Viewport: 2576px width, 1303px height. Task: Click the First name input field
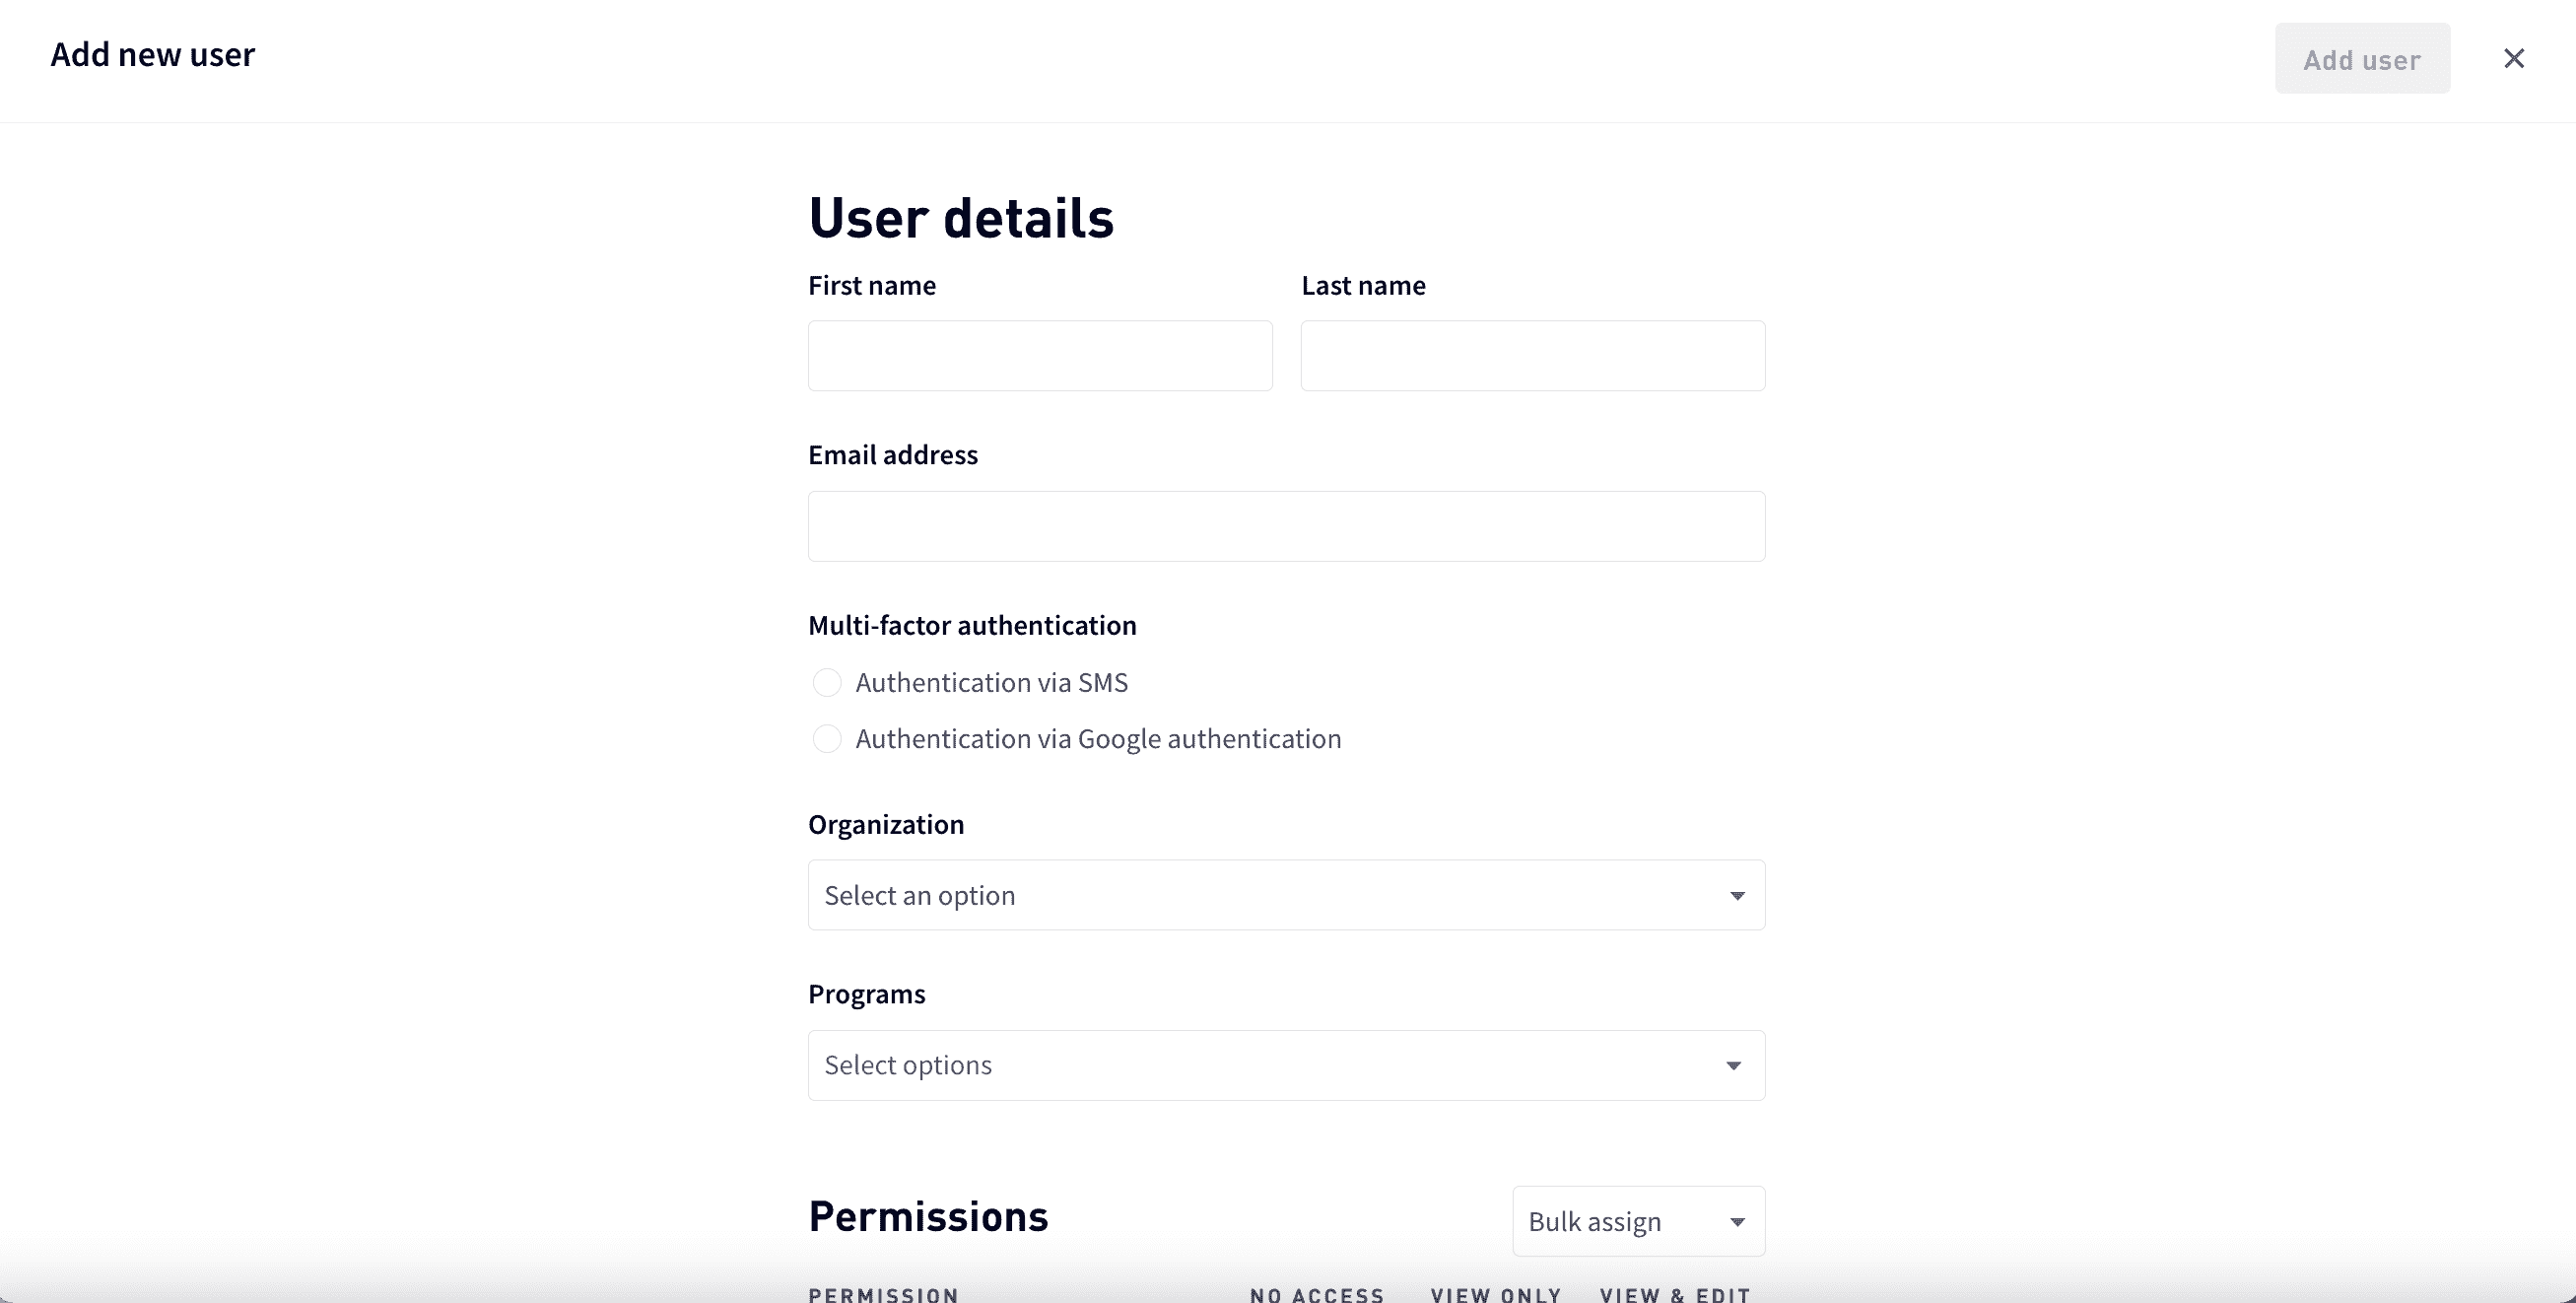pos(1039,356)
